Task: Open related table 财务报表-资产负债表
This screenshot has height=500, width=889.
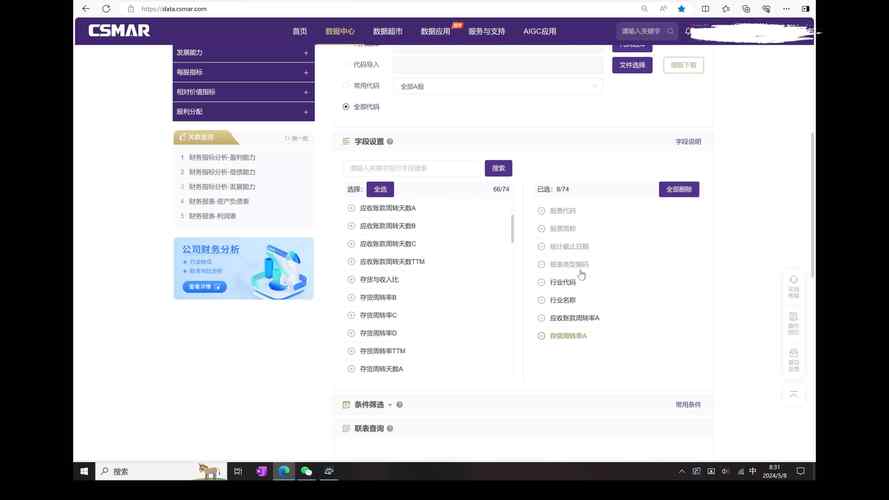Action: point(219,201)
